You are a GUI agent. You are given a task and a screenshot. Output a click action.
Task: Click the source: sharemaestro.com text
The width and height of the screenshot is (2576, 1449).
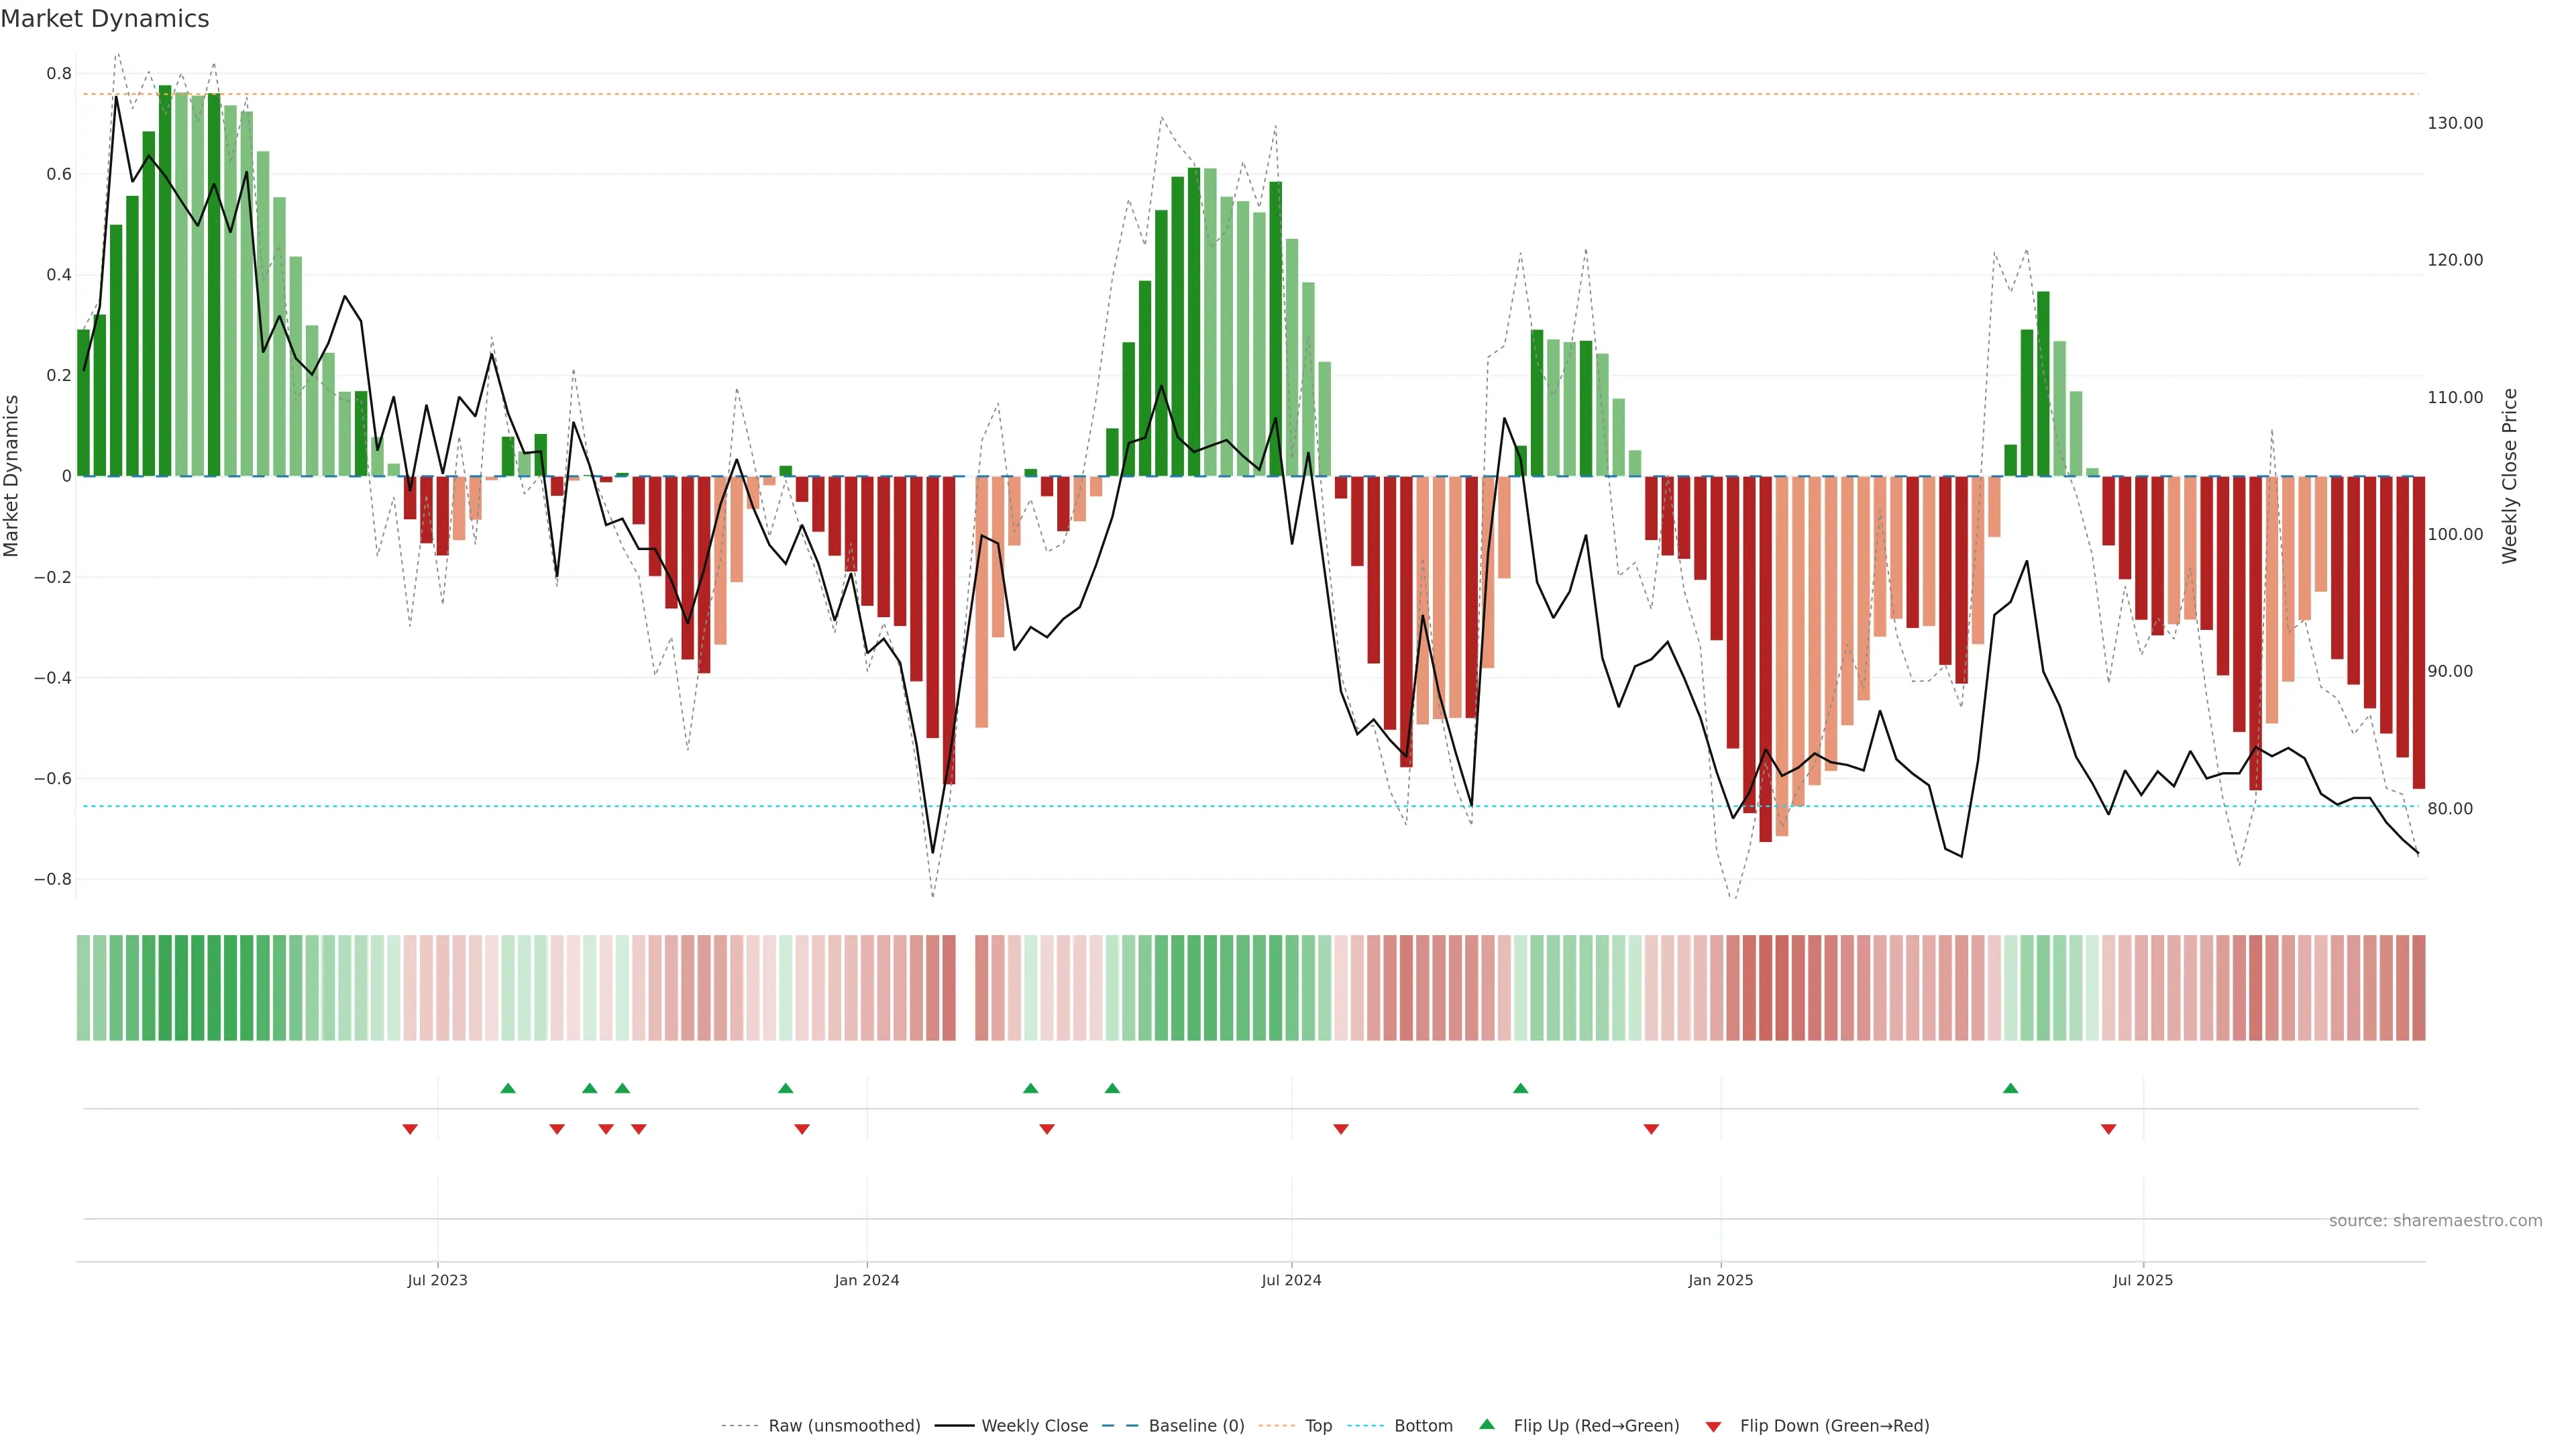coord(2435,1220)
